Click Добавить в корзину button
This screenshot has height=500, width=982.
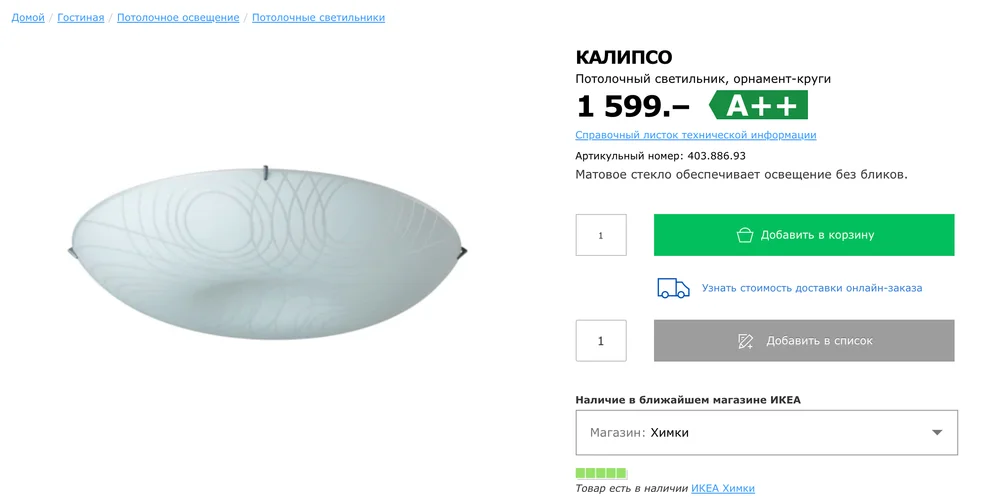pos(804,235)
